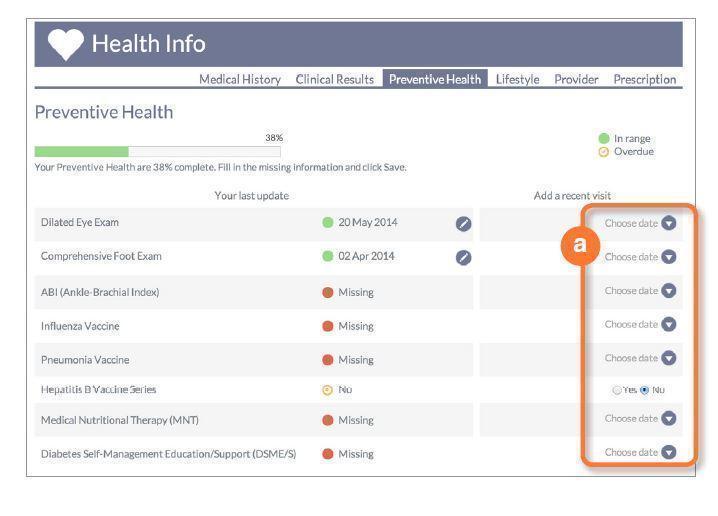Click the green status dot for Dilated Eye Exam

[x=328, y=223]
